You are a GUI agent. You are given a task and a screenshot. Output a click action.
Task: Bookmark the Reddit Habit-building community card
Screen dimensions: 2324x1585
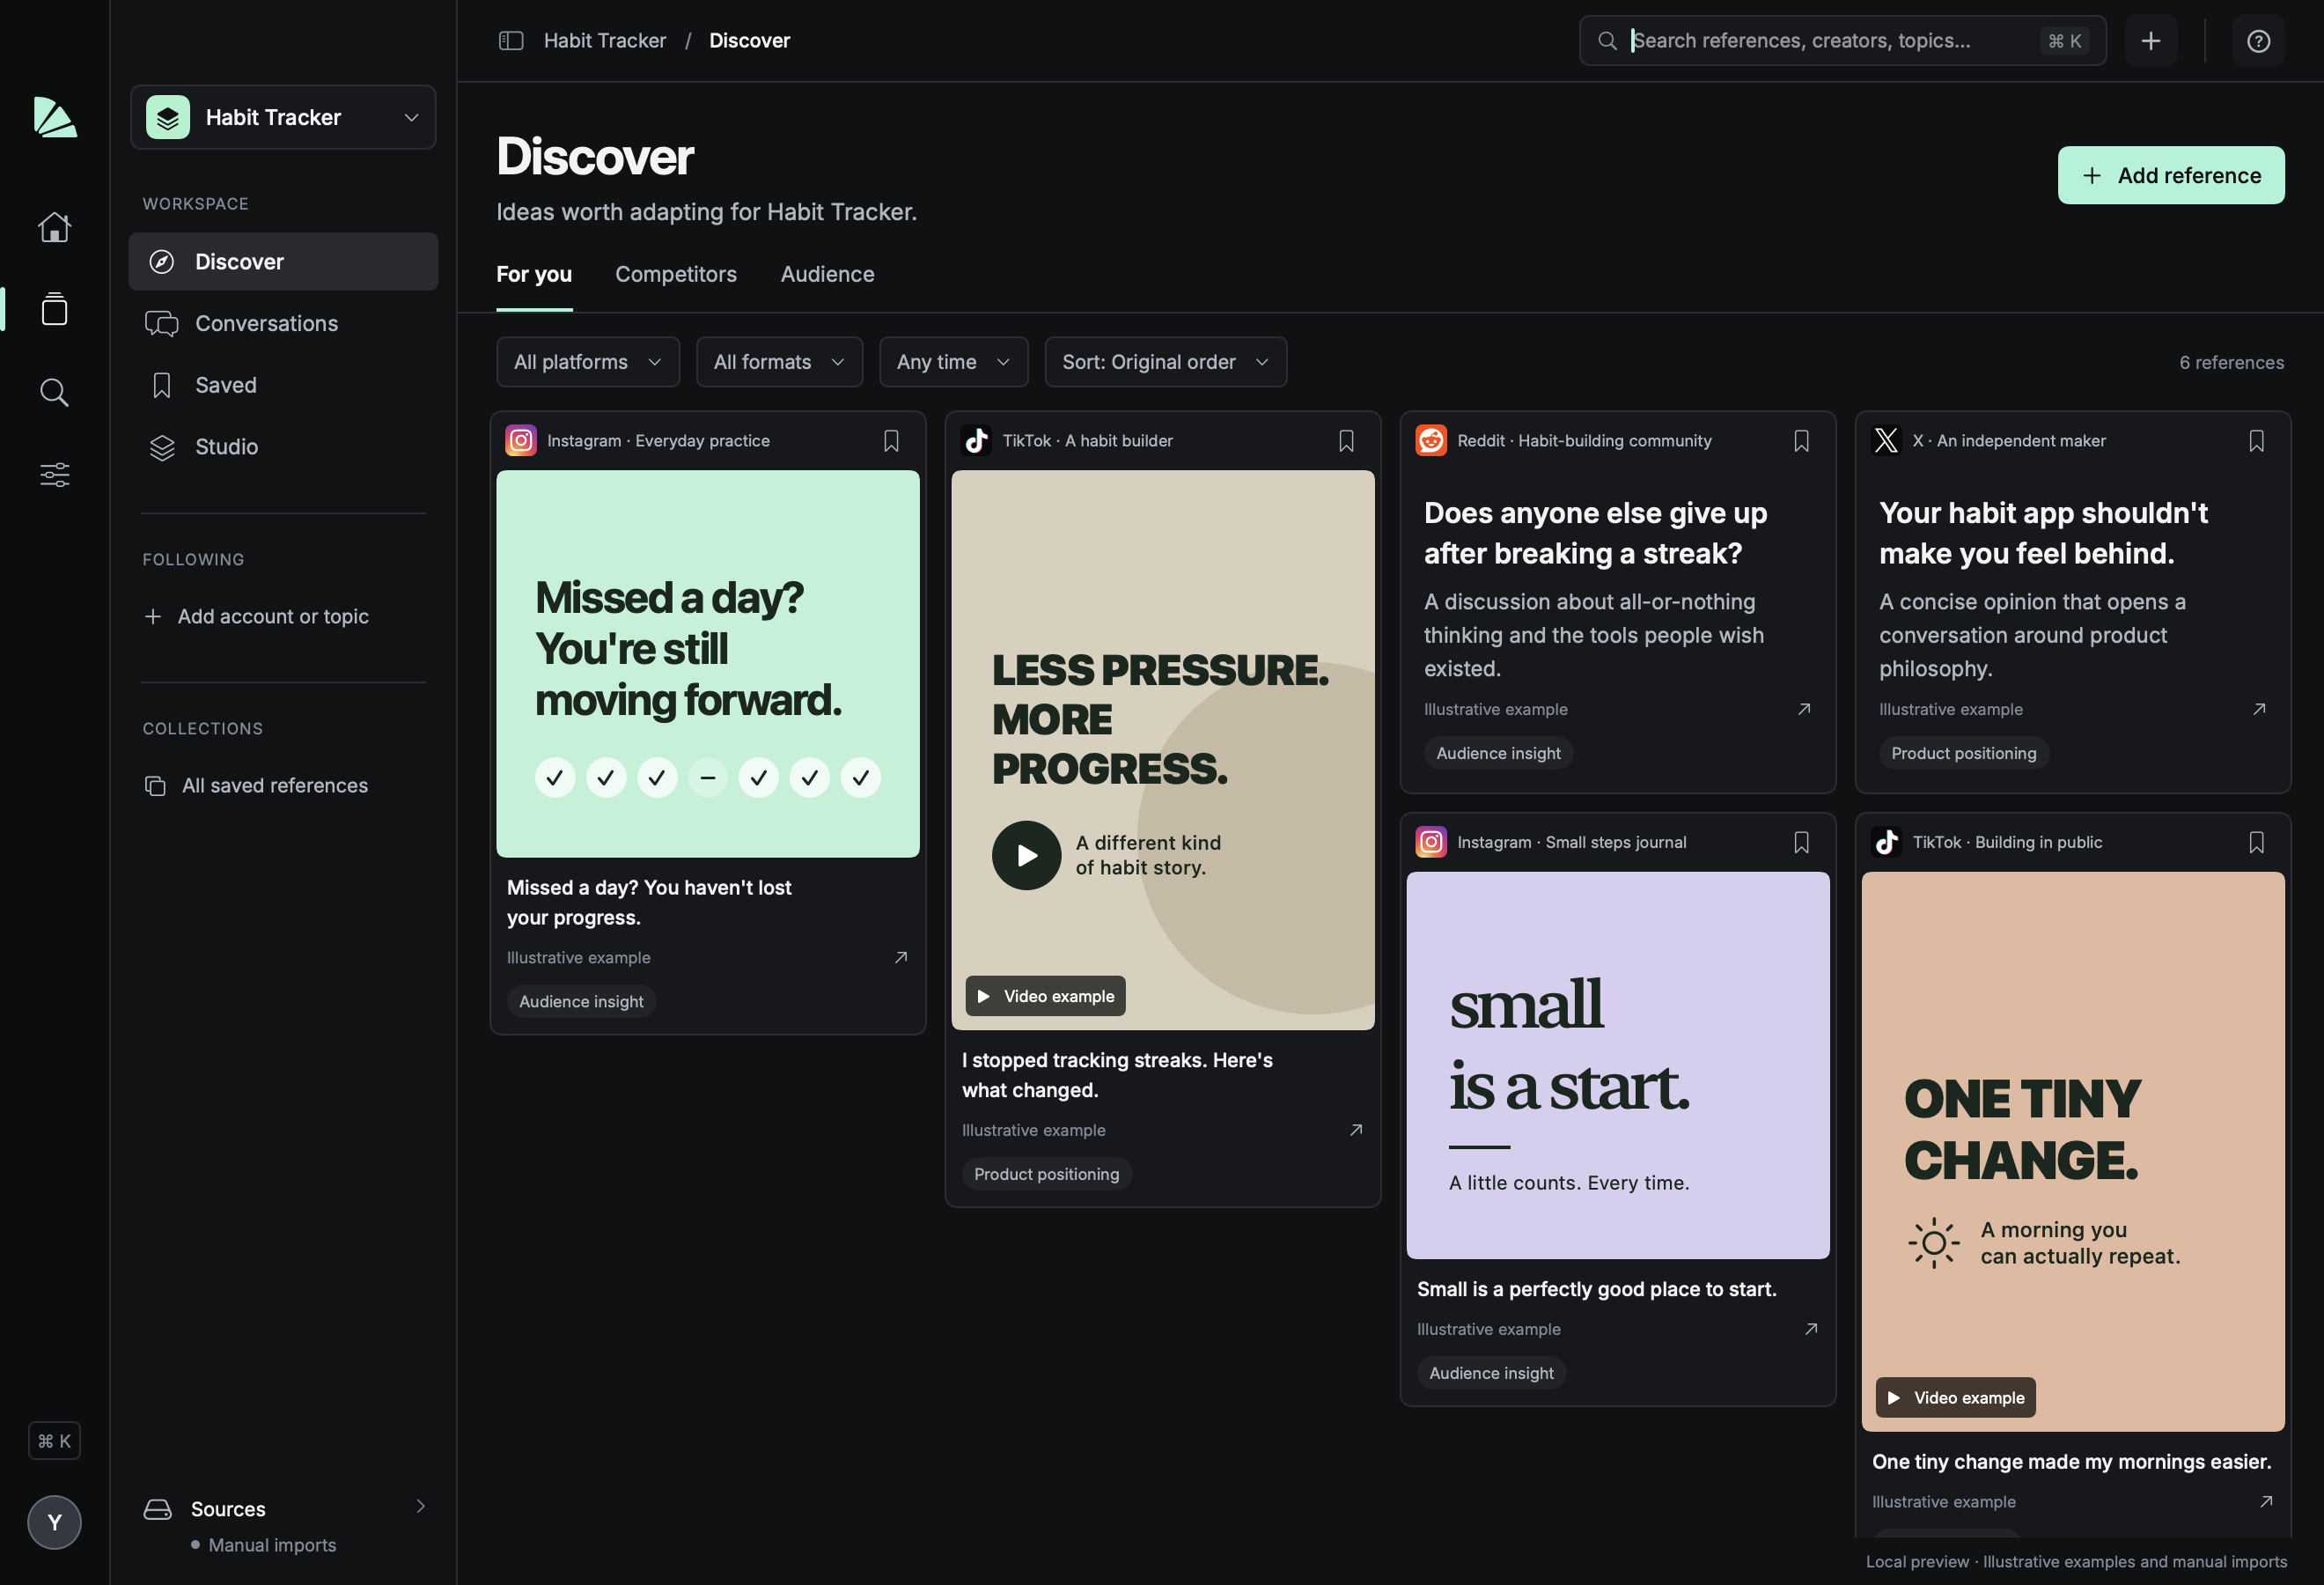pyautogui.click(x=1801, y=441)
